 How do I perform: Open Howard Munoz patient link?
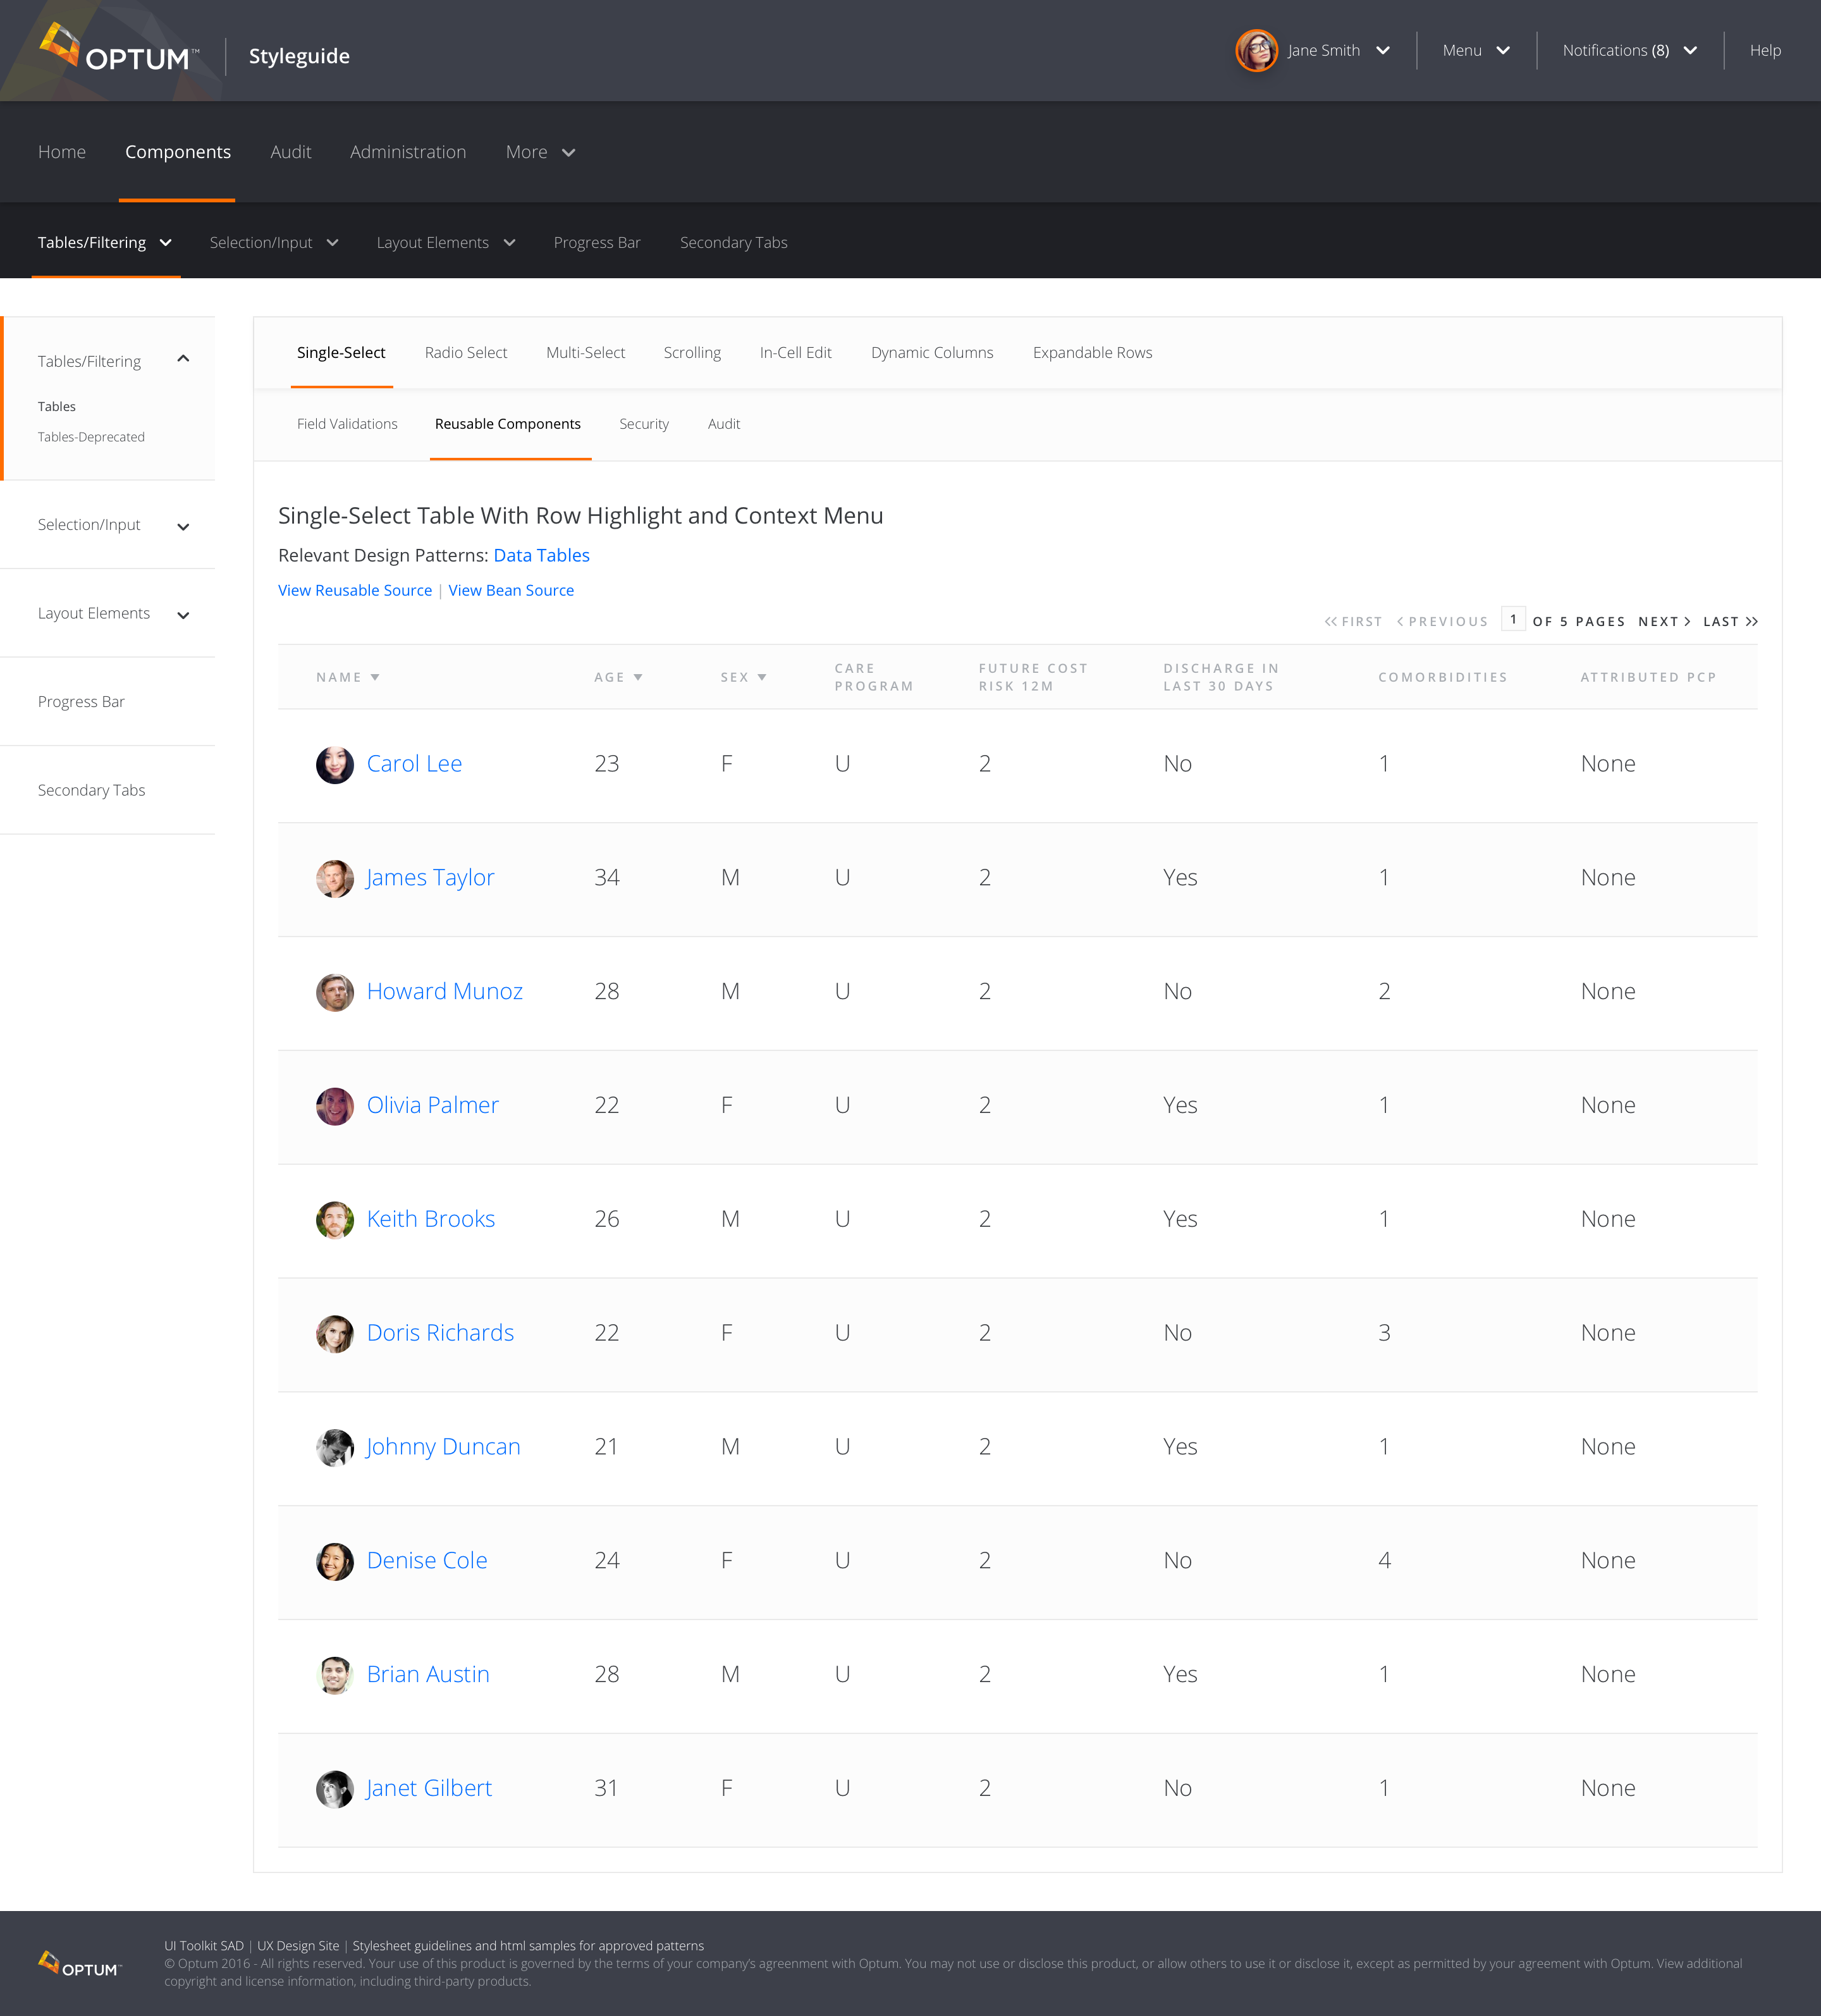click(444, 991)
